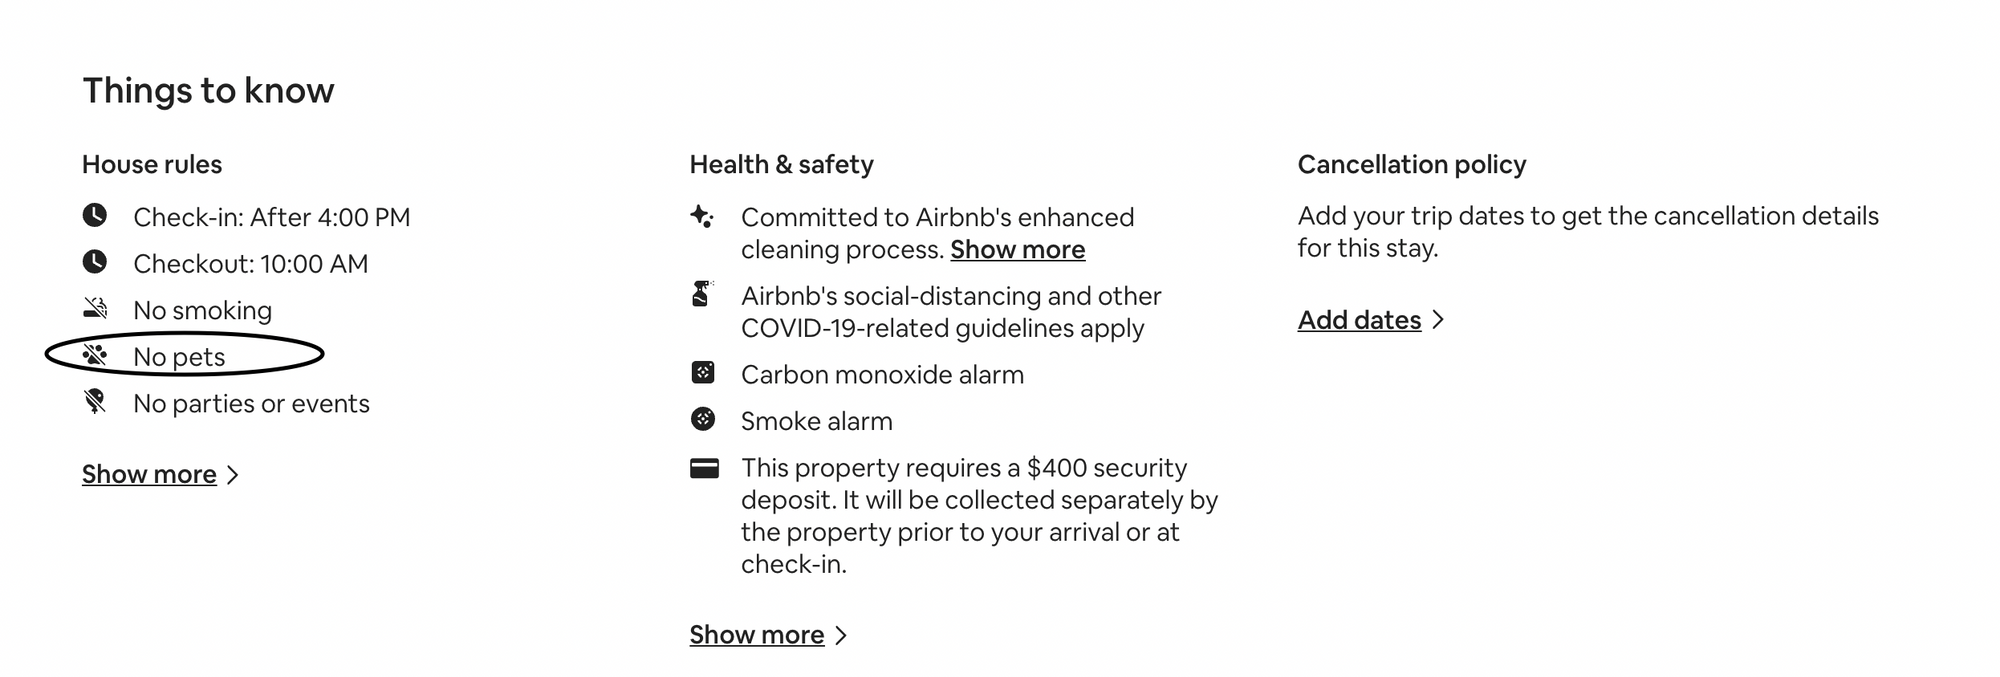Click the checkout clock icon

pyautogui.click(x=95, y=262)
